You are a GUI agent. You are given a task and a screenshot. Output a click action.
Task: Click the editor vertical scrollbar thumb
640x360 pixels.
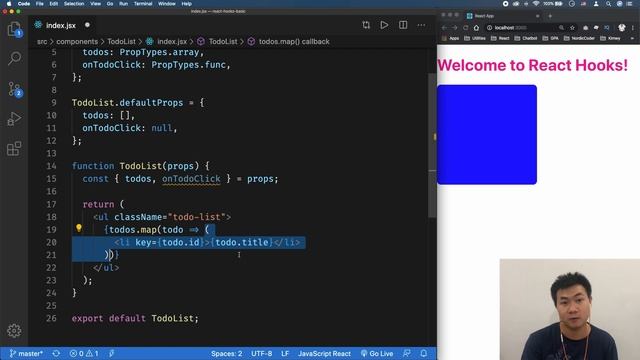[432, 146]
